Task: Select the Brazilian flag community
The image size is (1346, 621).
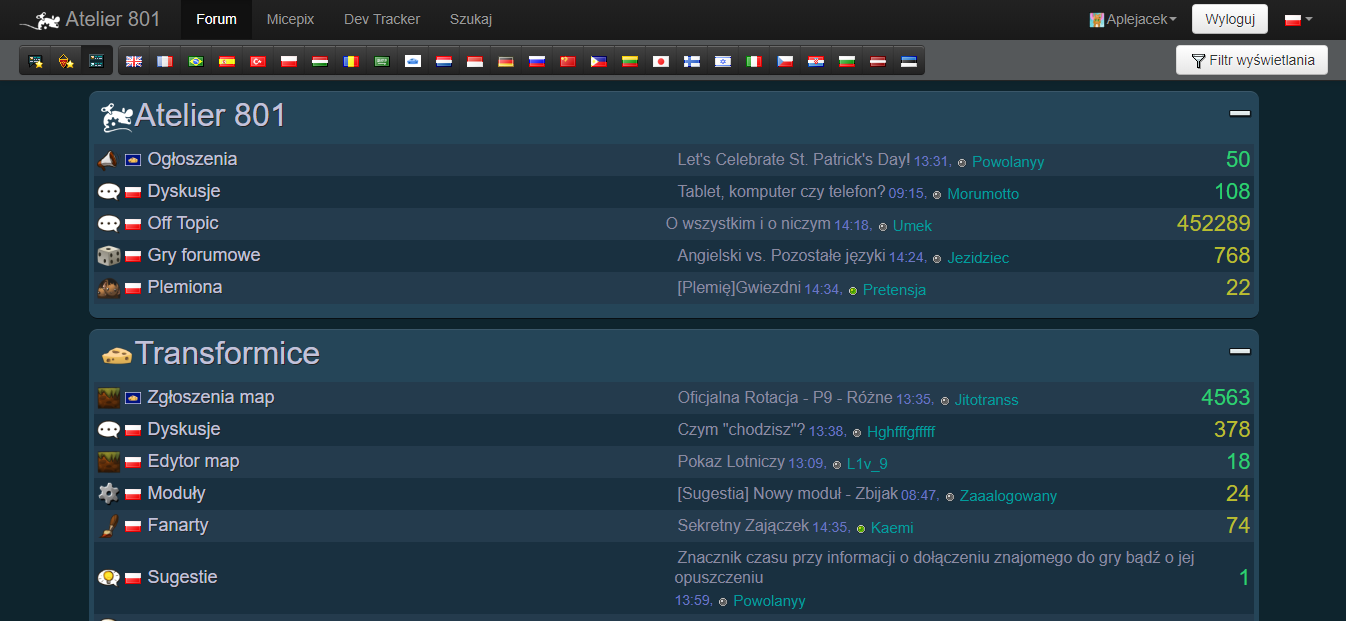Action: pos(196,61)
